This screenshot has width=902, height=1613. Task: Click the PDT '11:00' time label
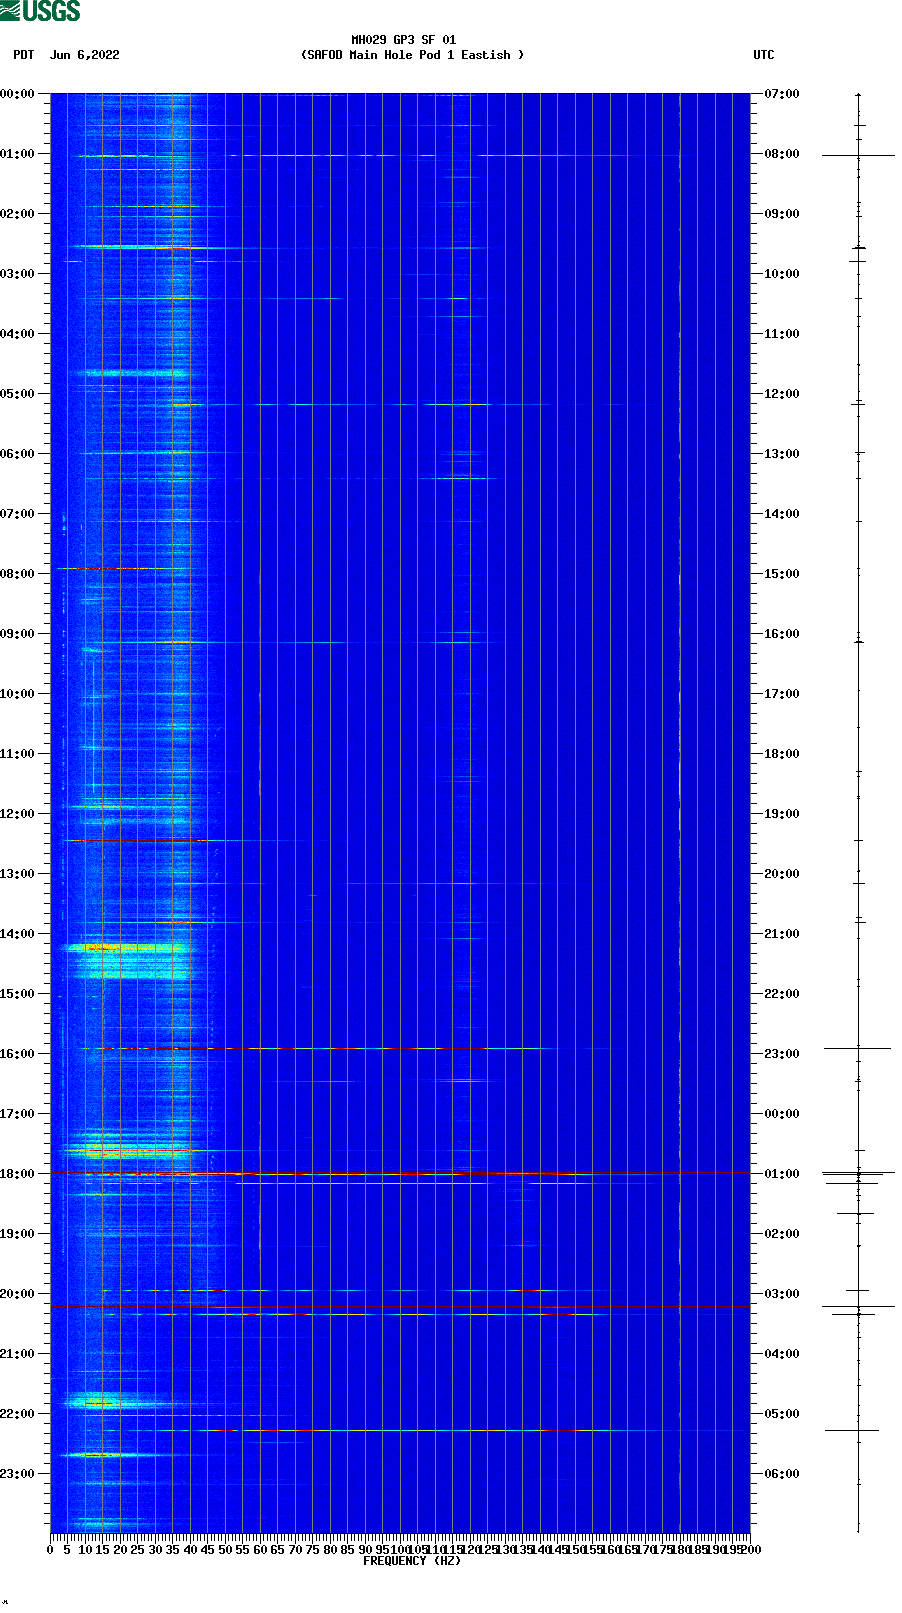[x=17, y=754]
